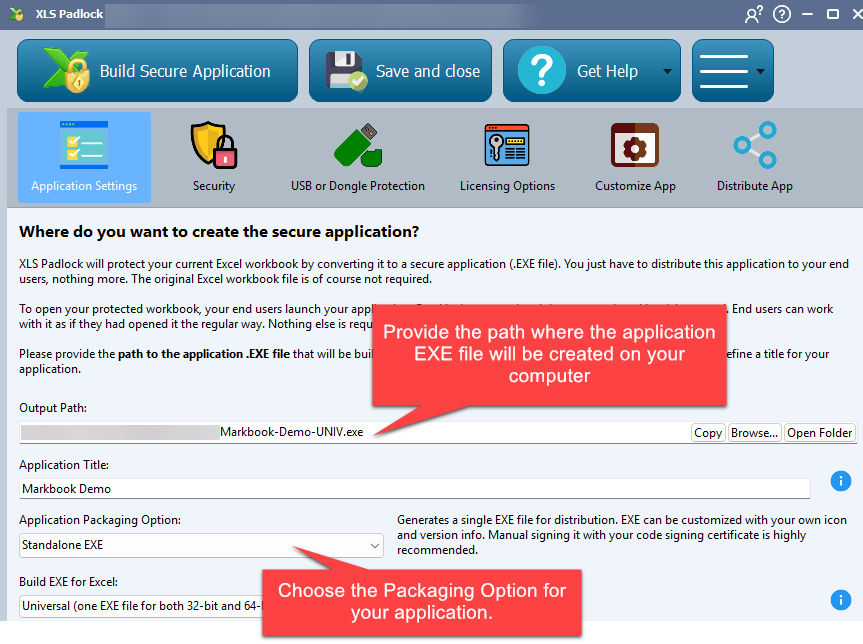The image size is (863, 644).
Task: Click info icon beside Build EXE option
Action: (841, 600)
